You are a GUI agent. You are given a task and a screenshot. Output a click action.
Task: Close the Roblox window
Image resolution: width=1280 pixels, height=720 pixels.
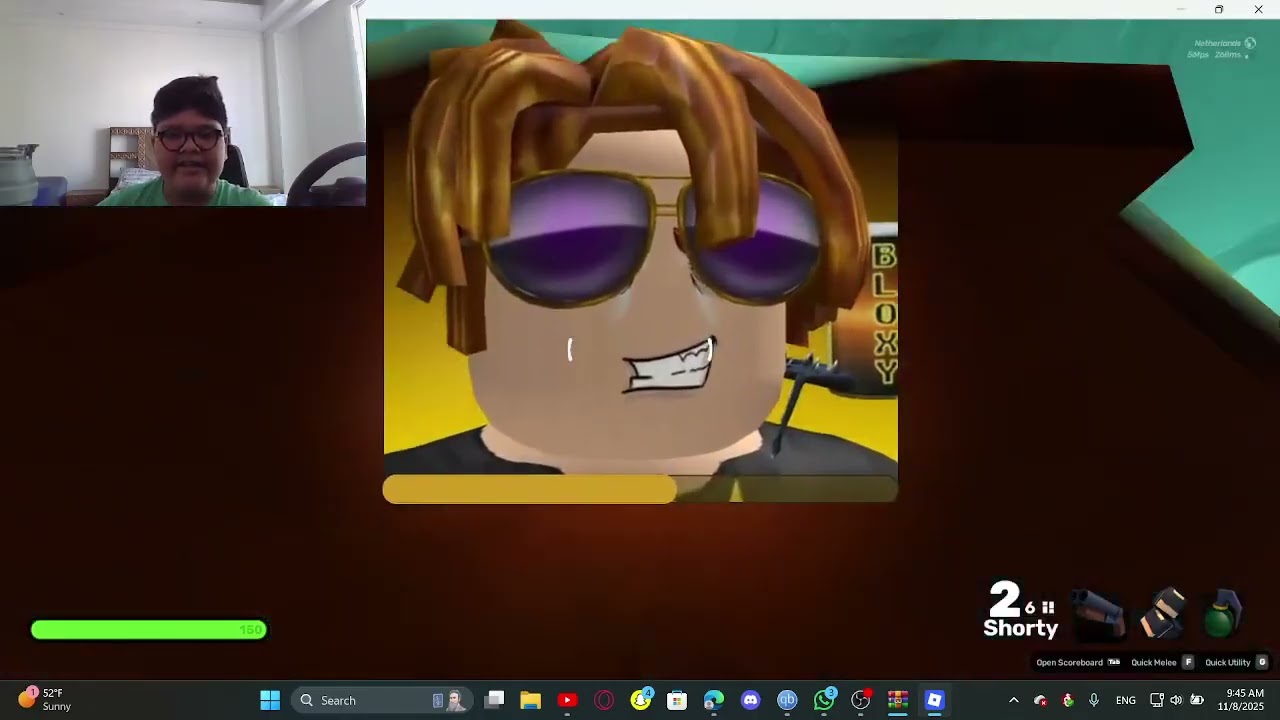[x=1258, y=9]
